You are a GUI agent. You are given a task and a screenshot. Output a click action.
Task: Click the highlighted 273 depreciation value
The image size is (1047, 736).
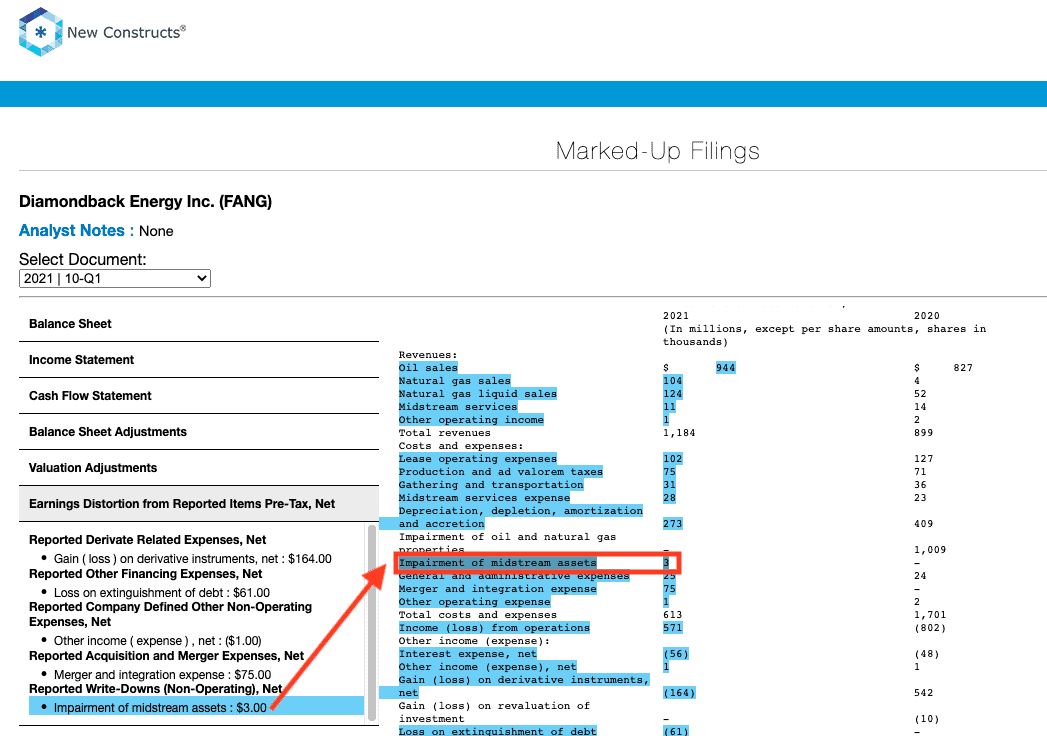tap(672, 524)
